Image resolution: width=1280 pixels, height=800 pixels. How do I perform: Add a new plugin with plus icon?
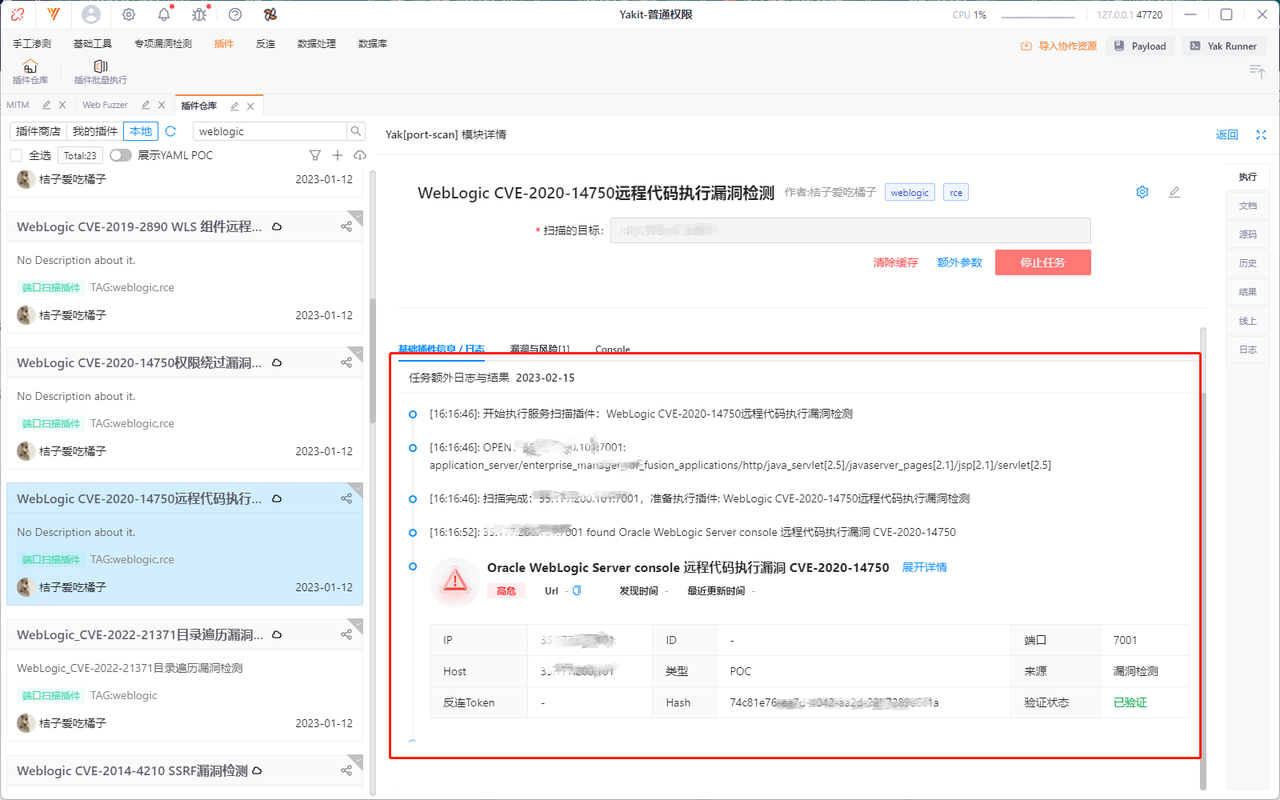pos(337,155)
